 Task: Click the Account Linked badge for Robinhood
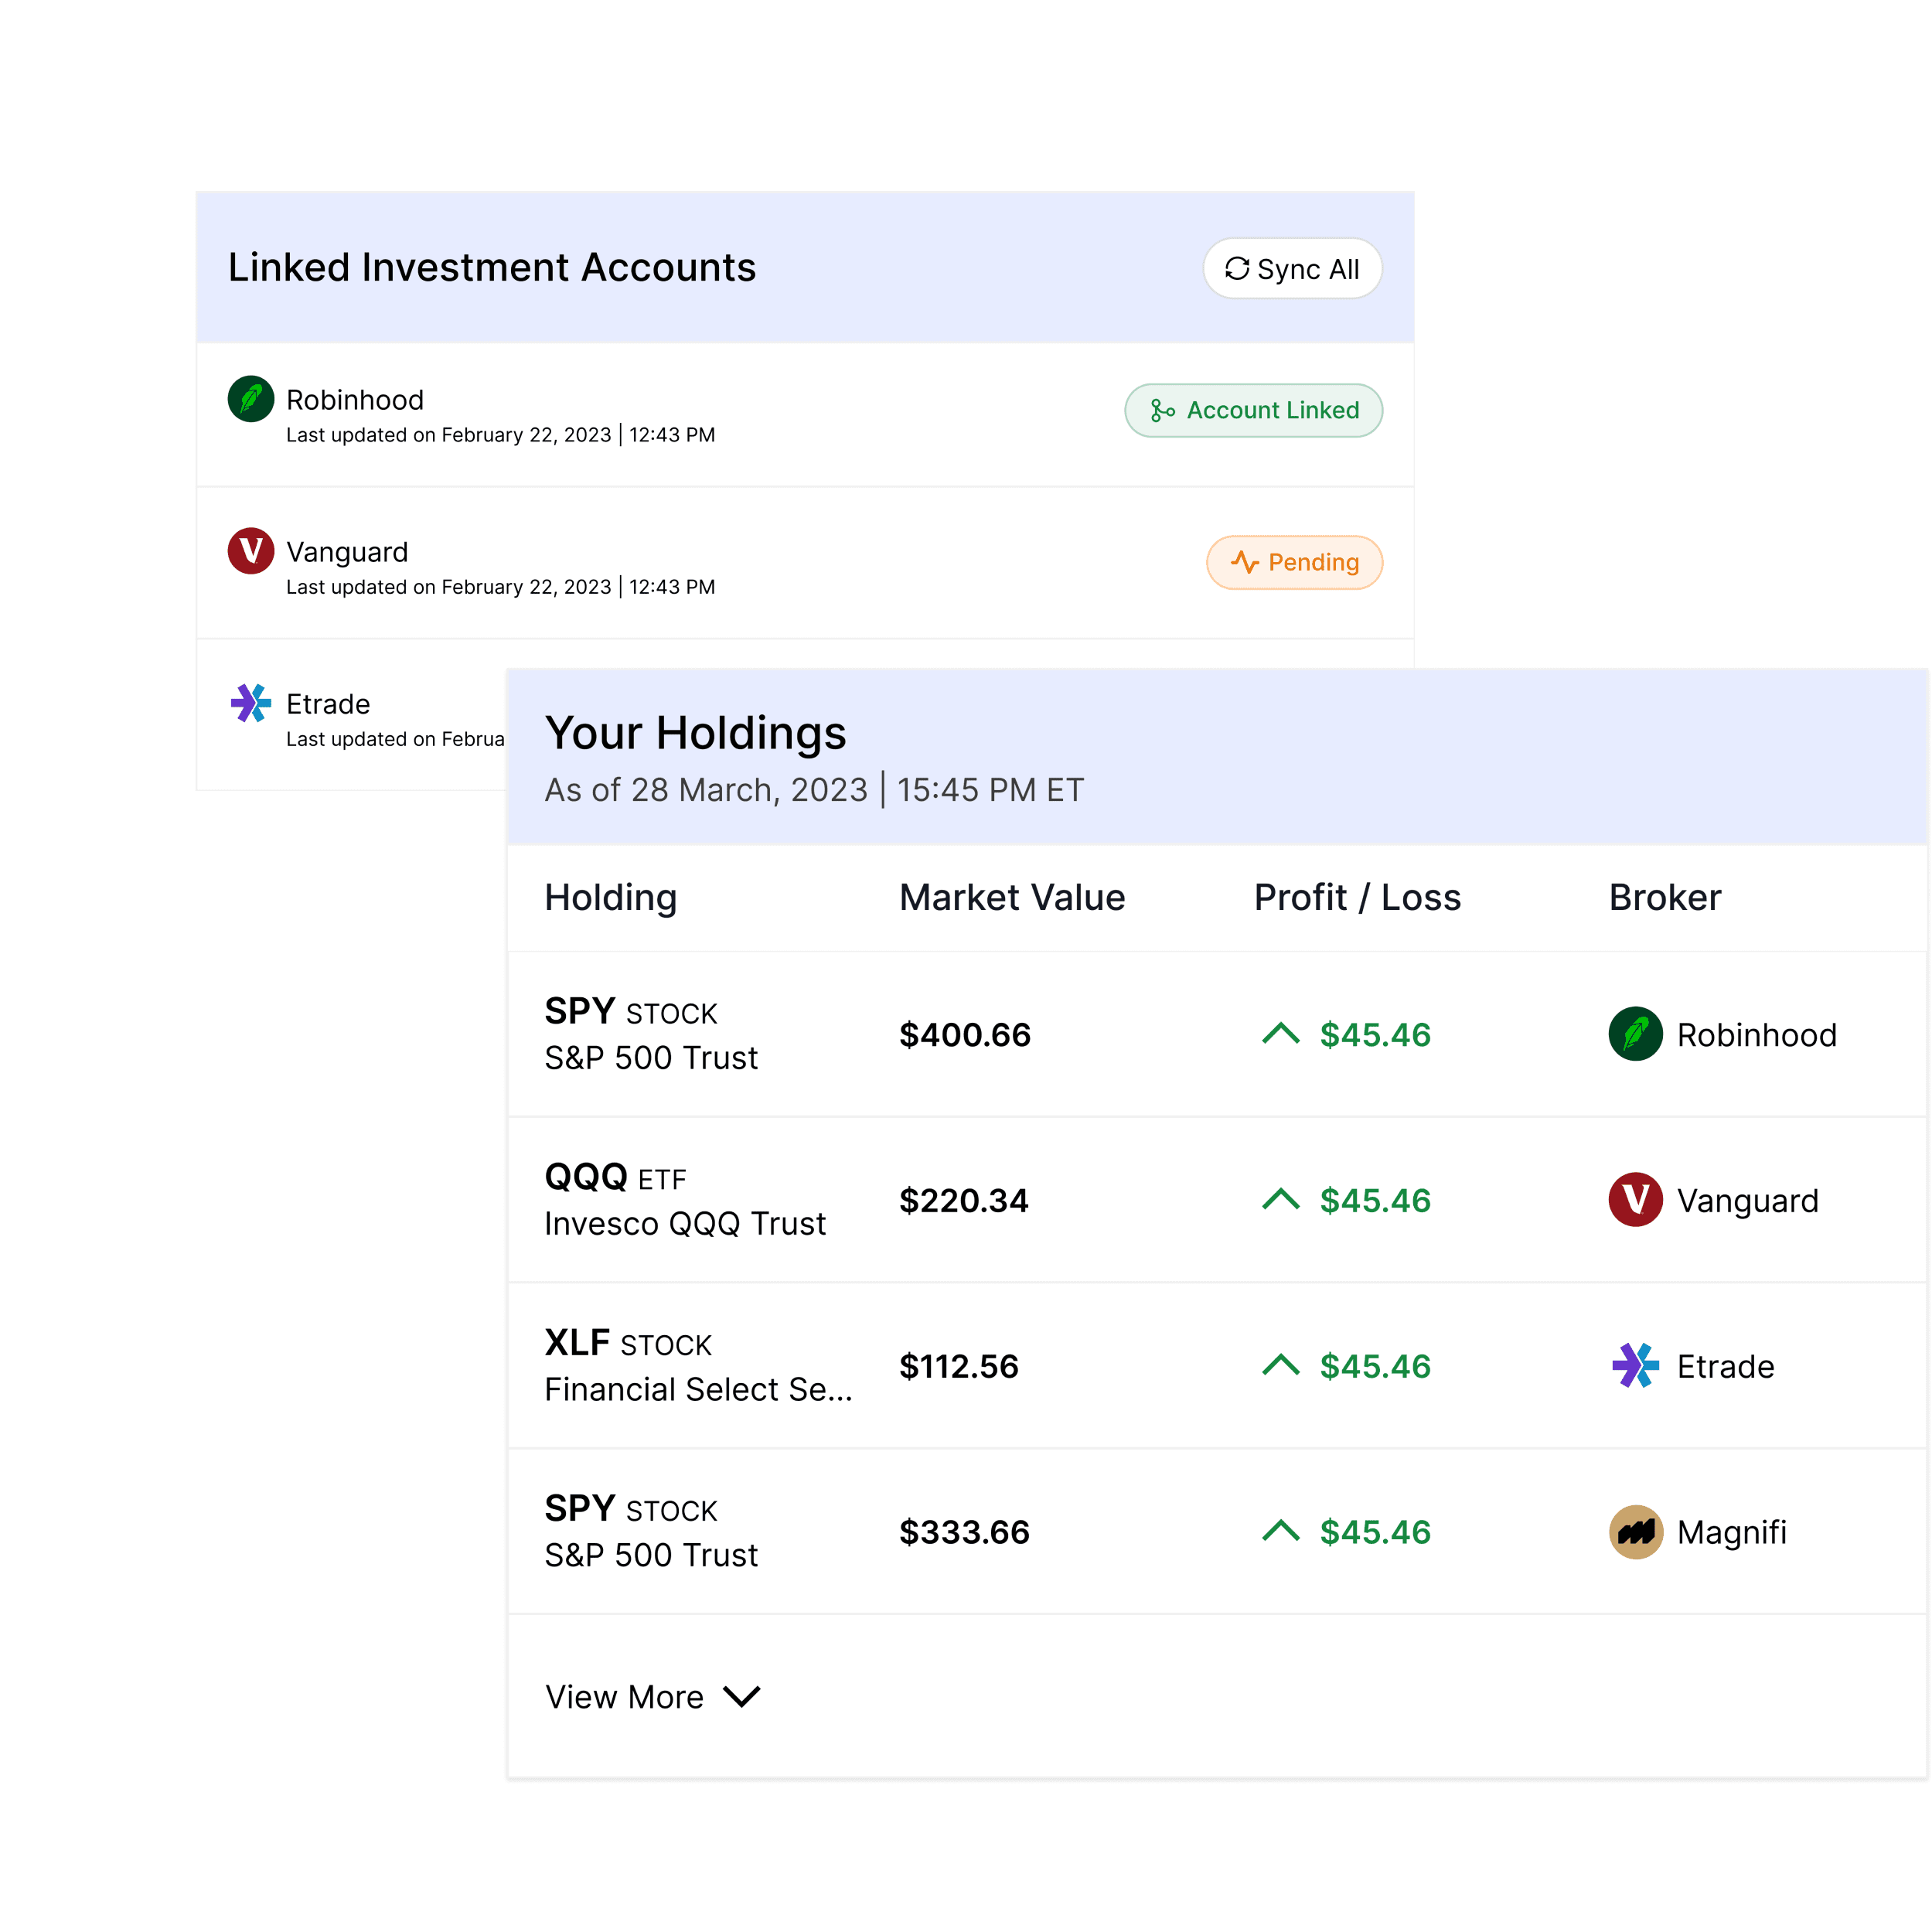point(1253,410)
